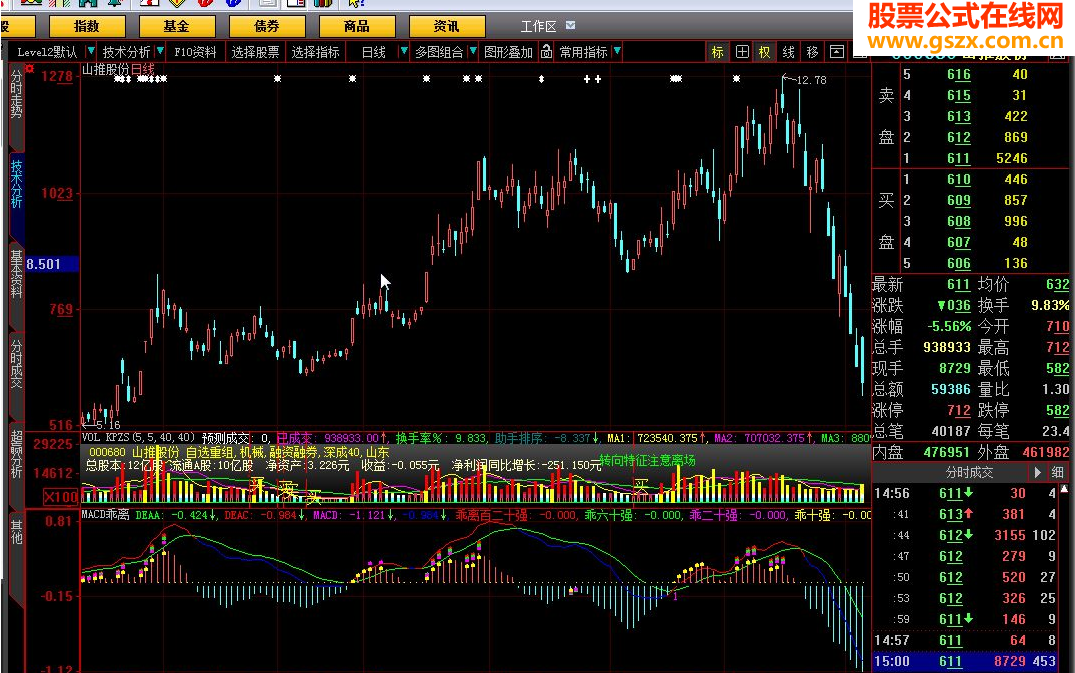This screenshot has width=1075, height=673.
Task: Click the 移 chart shift icon
Action: 810,51
